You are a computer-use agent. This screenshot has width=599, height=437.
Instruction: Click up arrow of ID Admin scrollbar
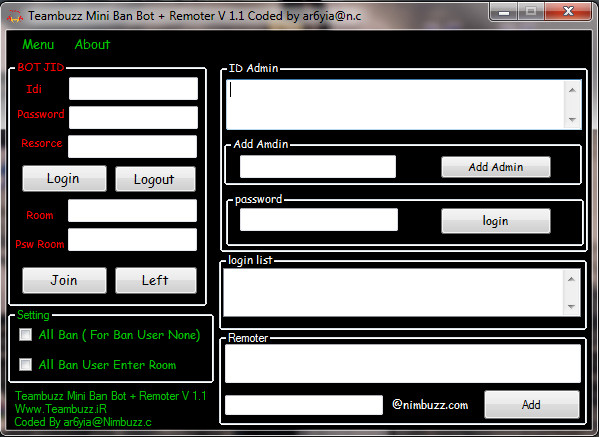coord(572,90)
